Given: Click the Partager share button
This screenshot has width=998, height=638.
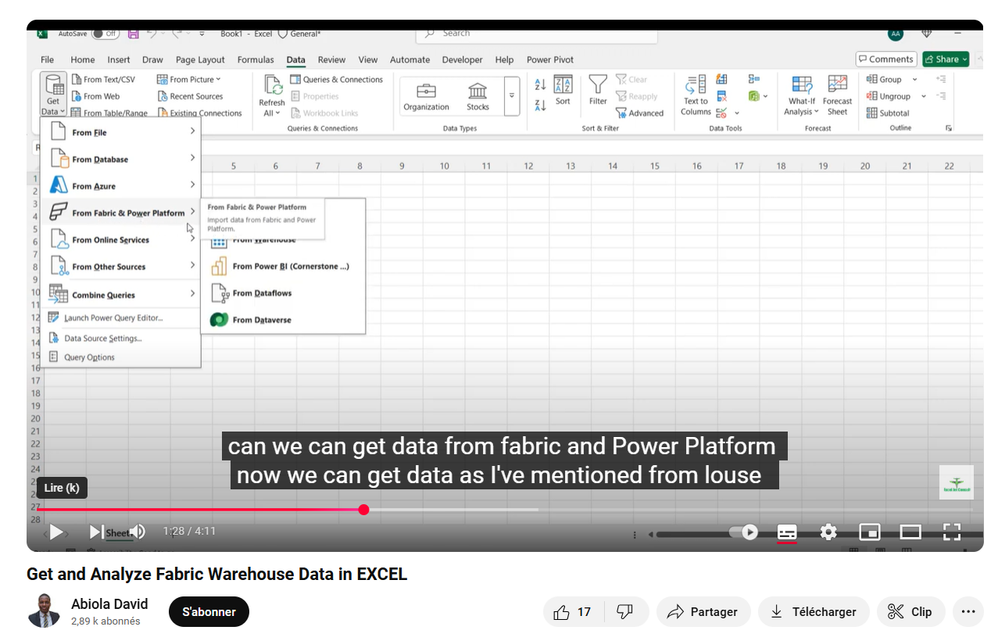Looking at the screenshot, I should point(703,612).
